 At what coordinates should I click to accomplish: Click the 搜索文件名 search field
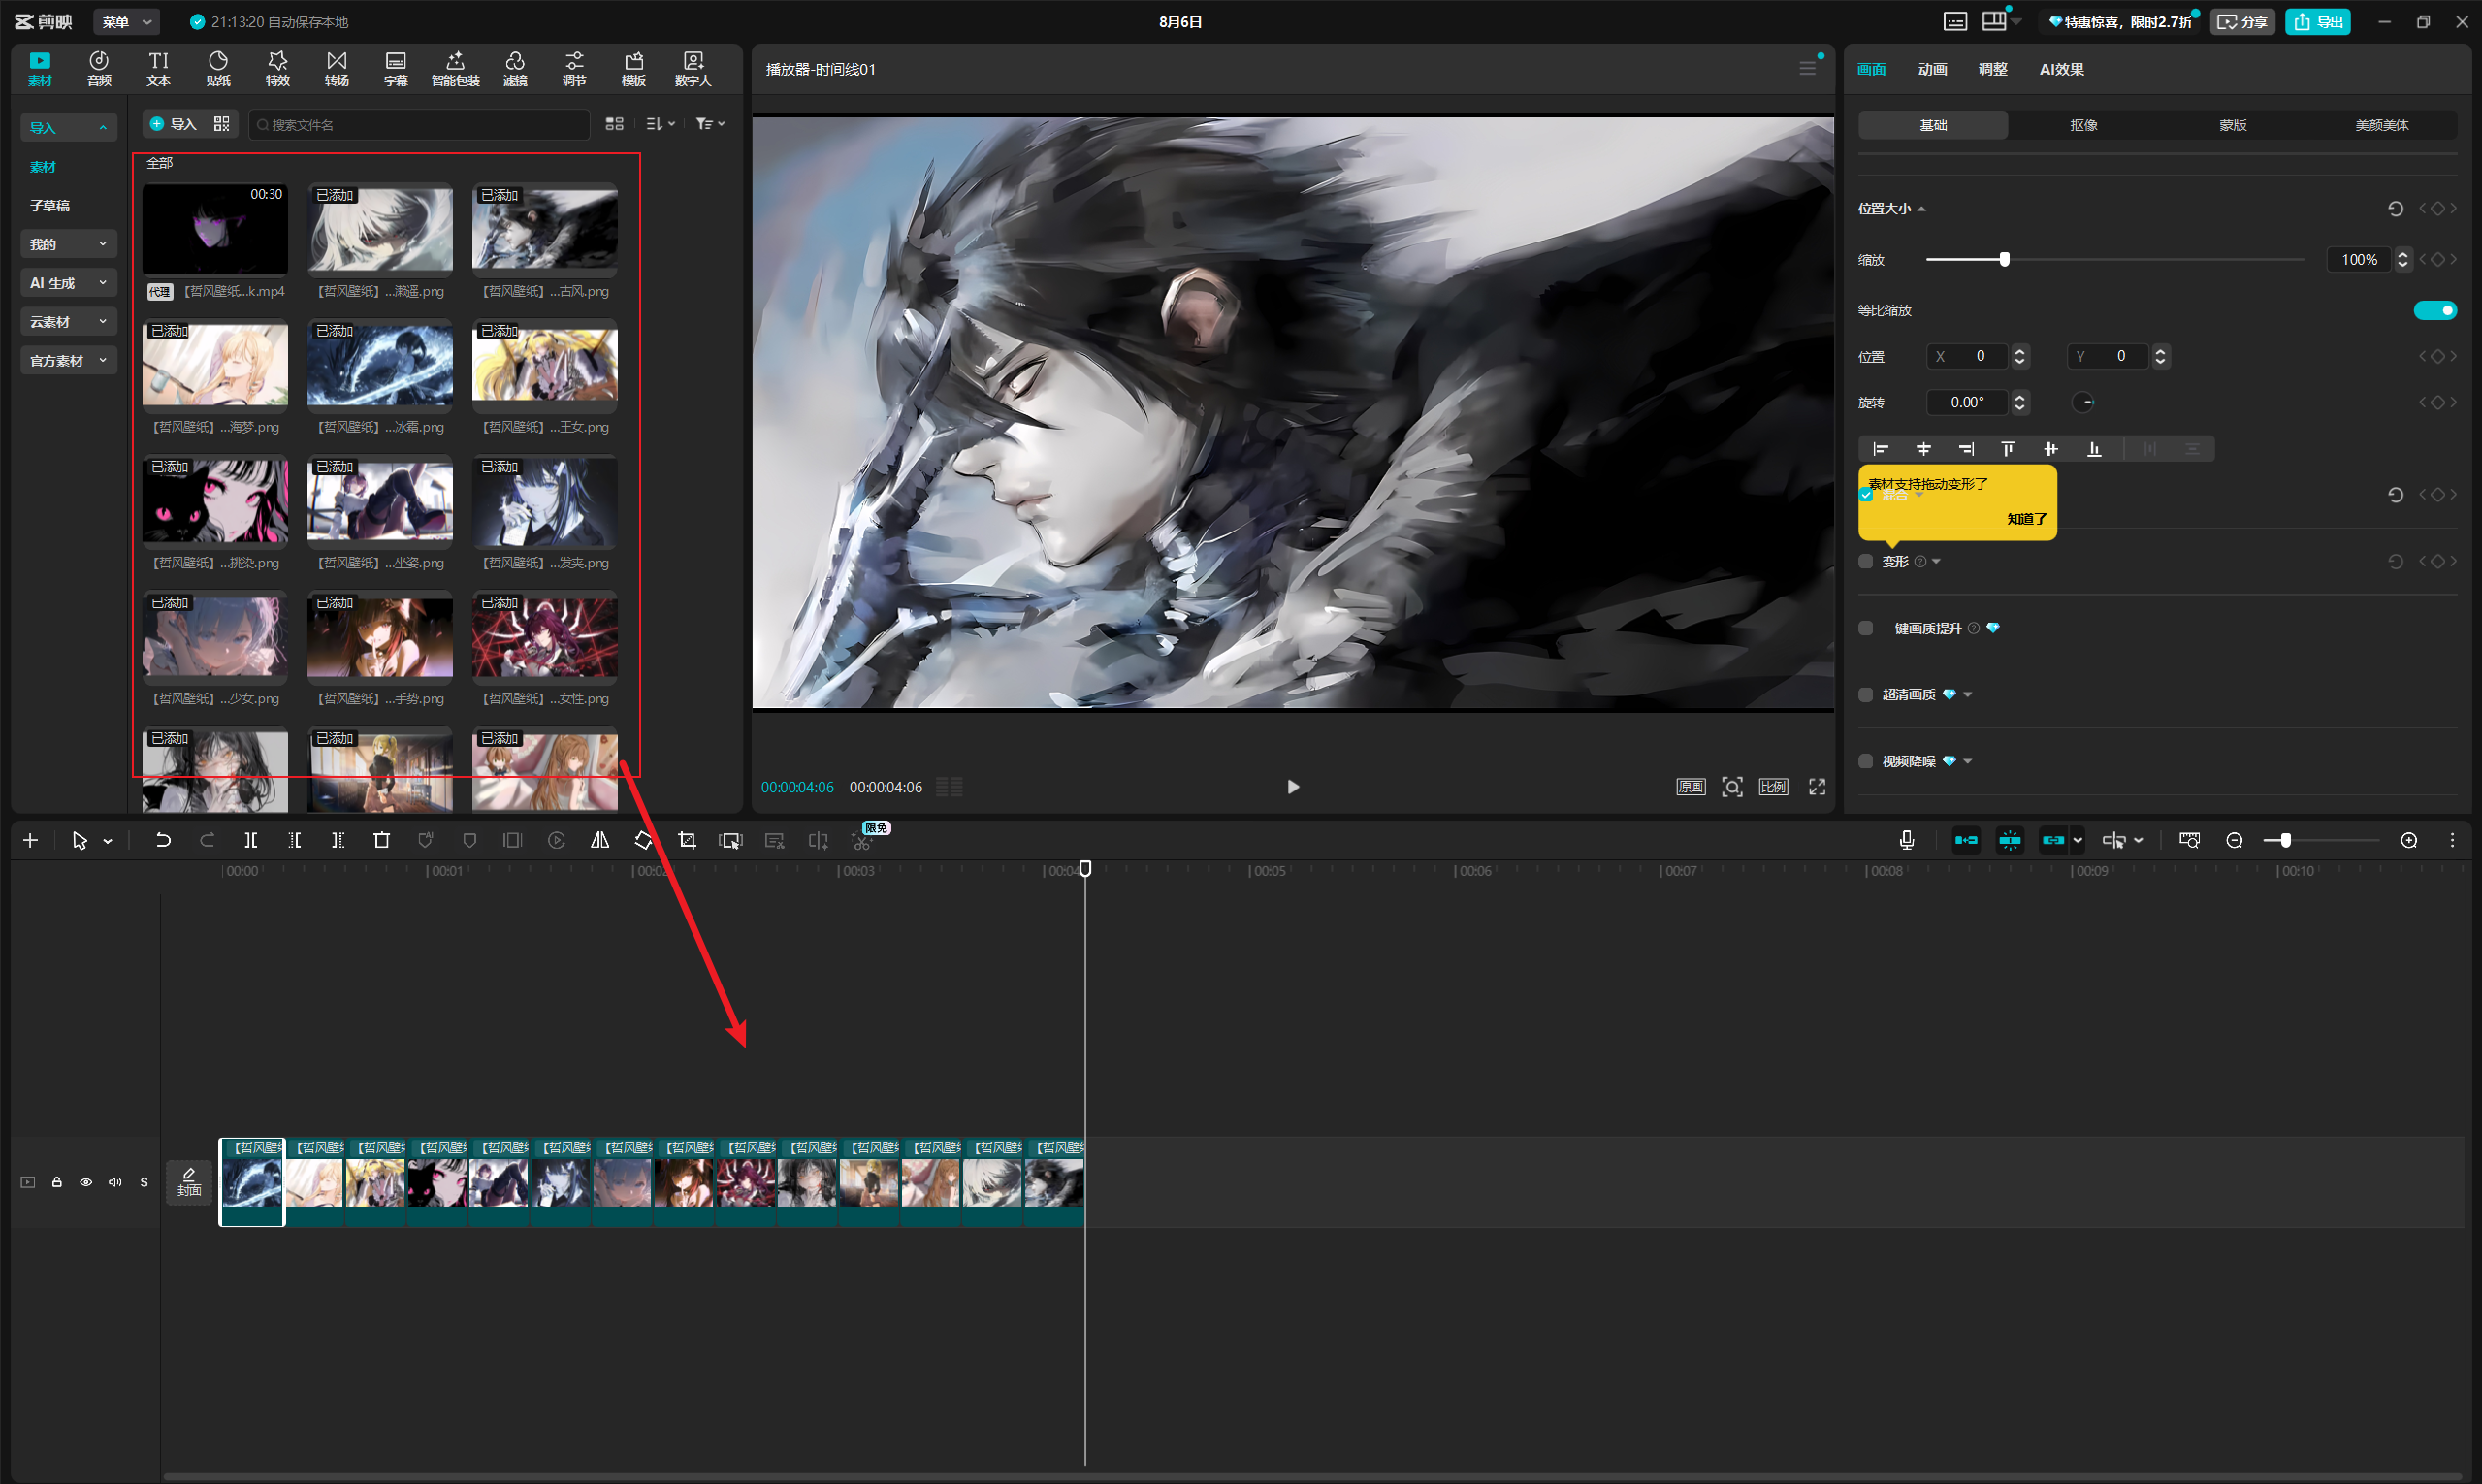click(419, 124)
